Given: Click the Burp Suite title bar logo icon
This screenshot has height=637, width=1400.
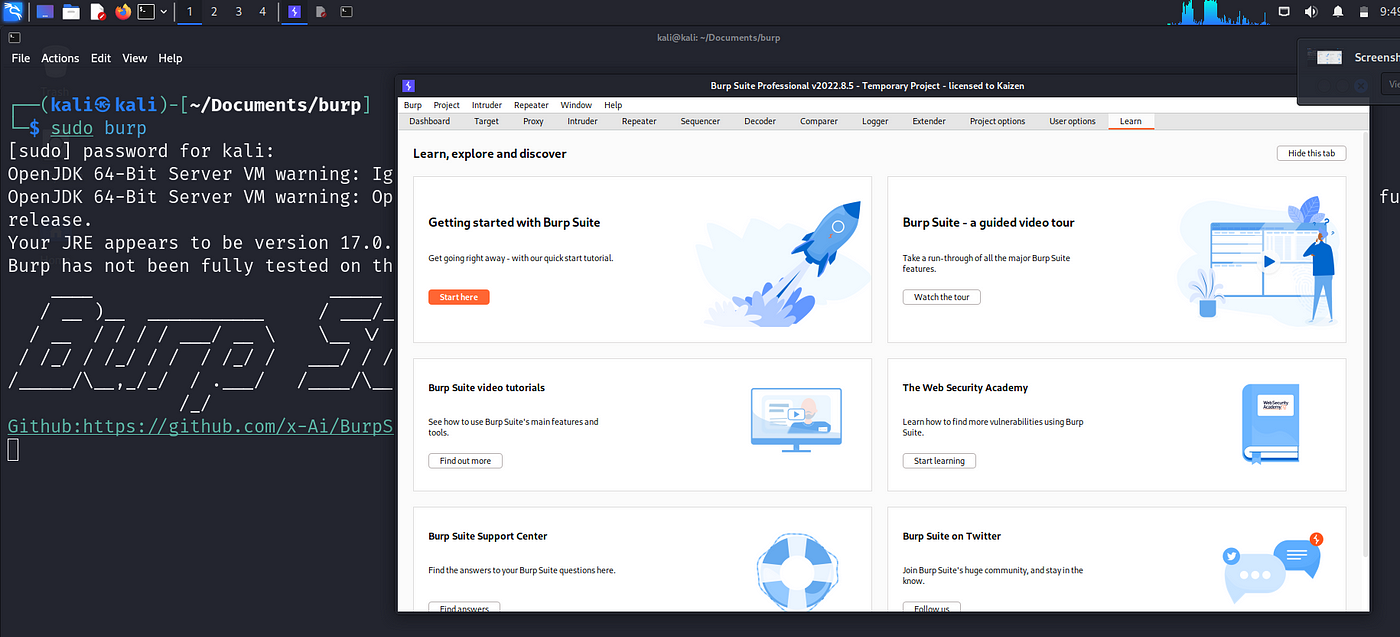Looking at the screenshot, I should [408, 86].
